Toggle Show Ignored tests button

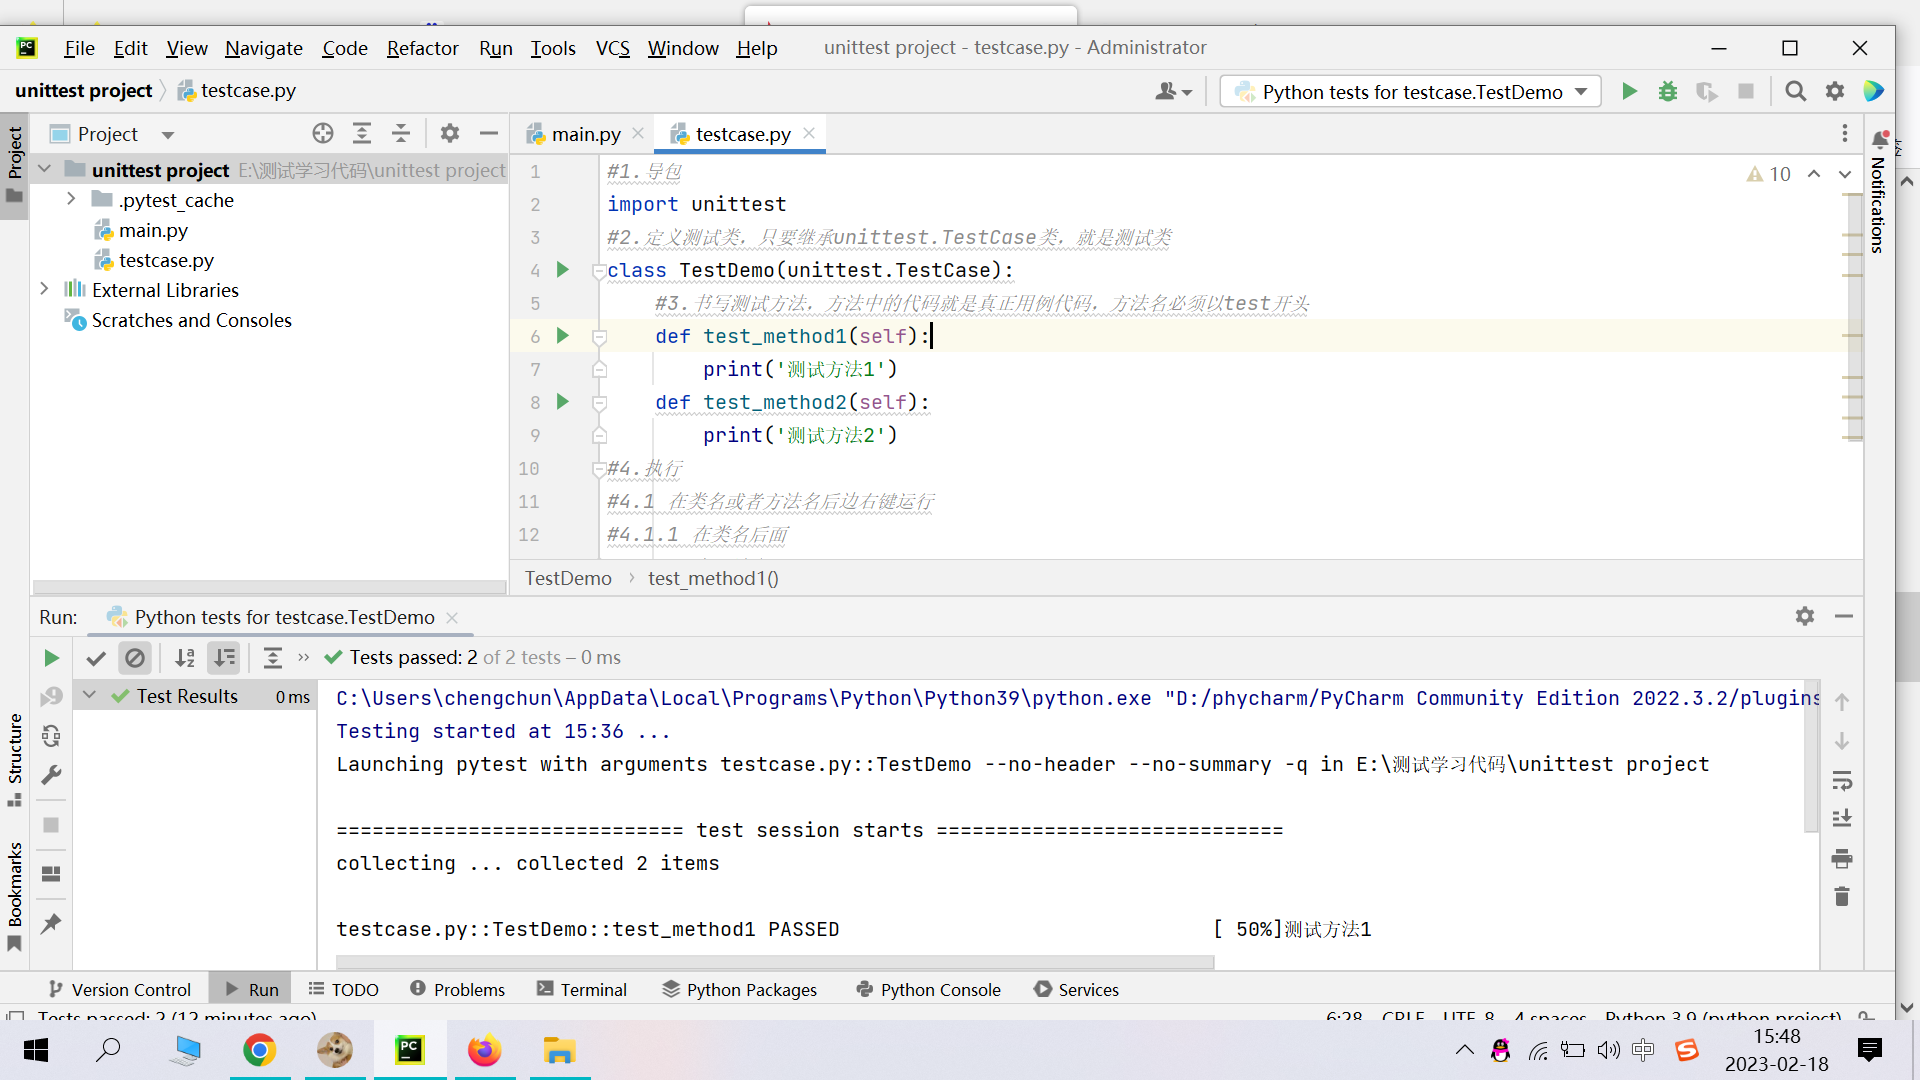pyautogui.click(x=135, y=658)
